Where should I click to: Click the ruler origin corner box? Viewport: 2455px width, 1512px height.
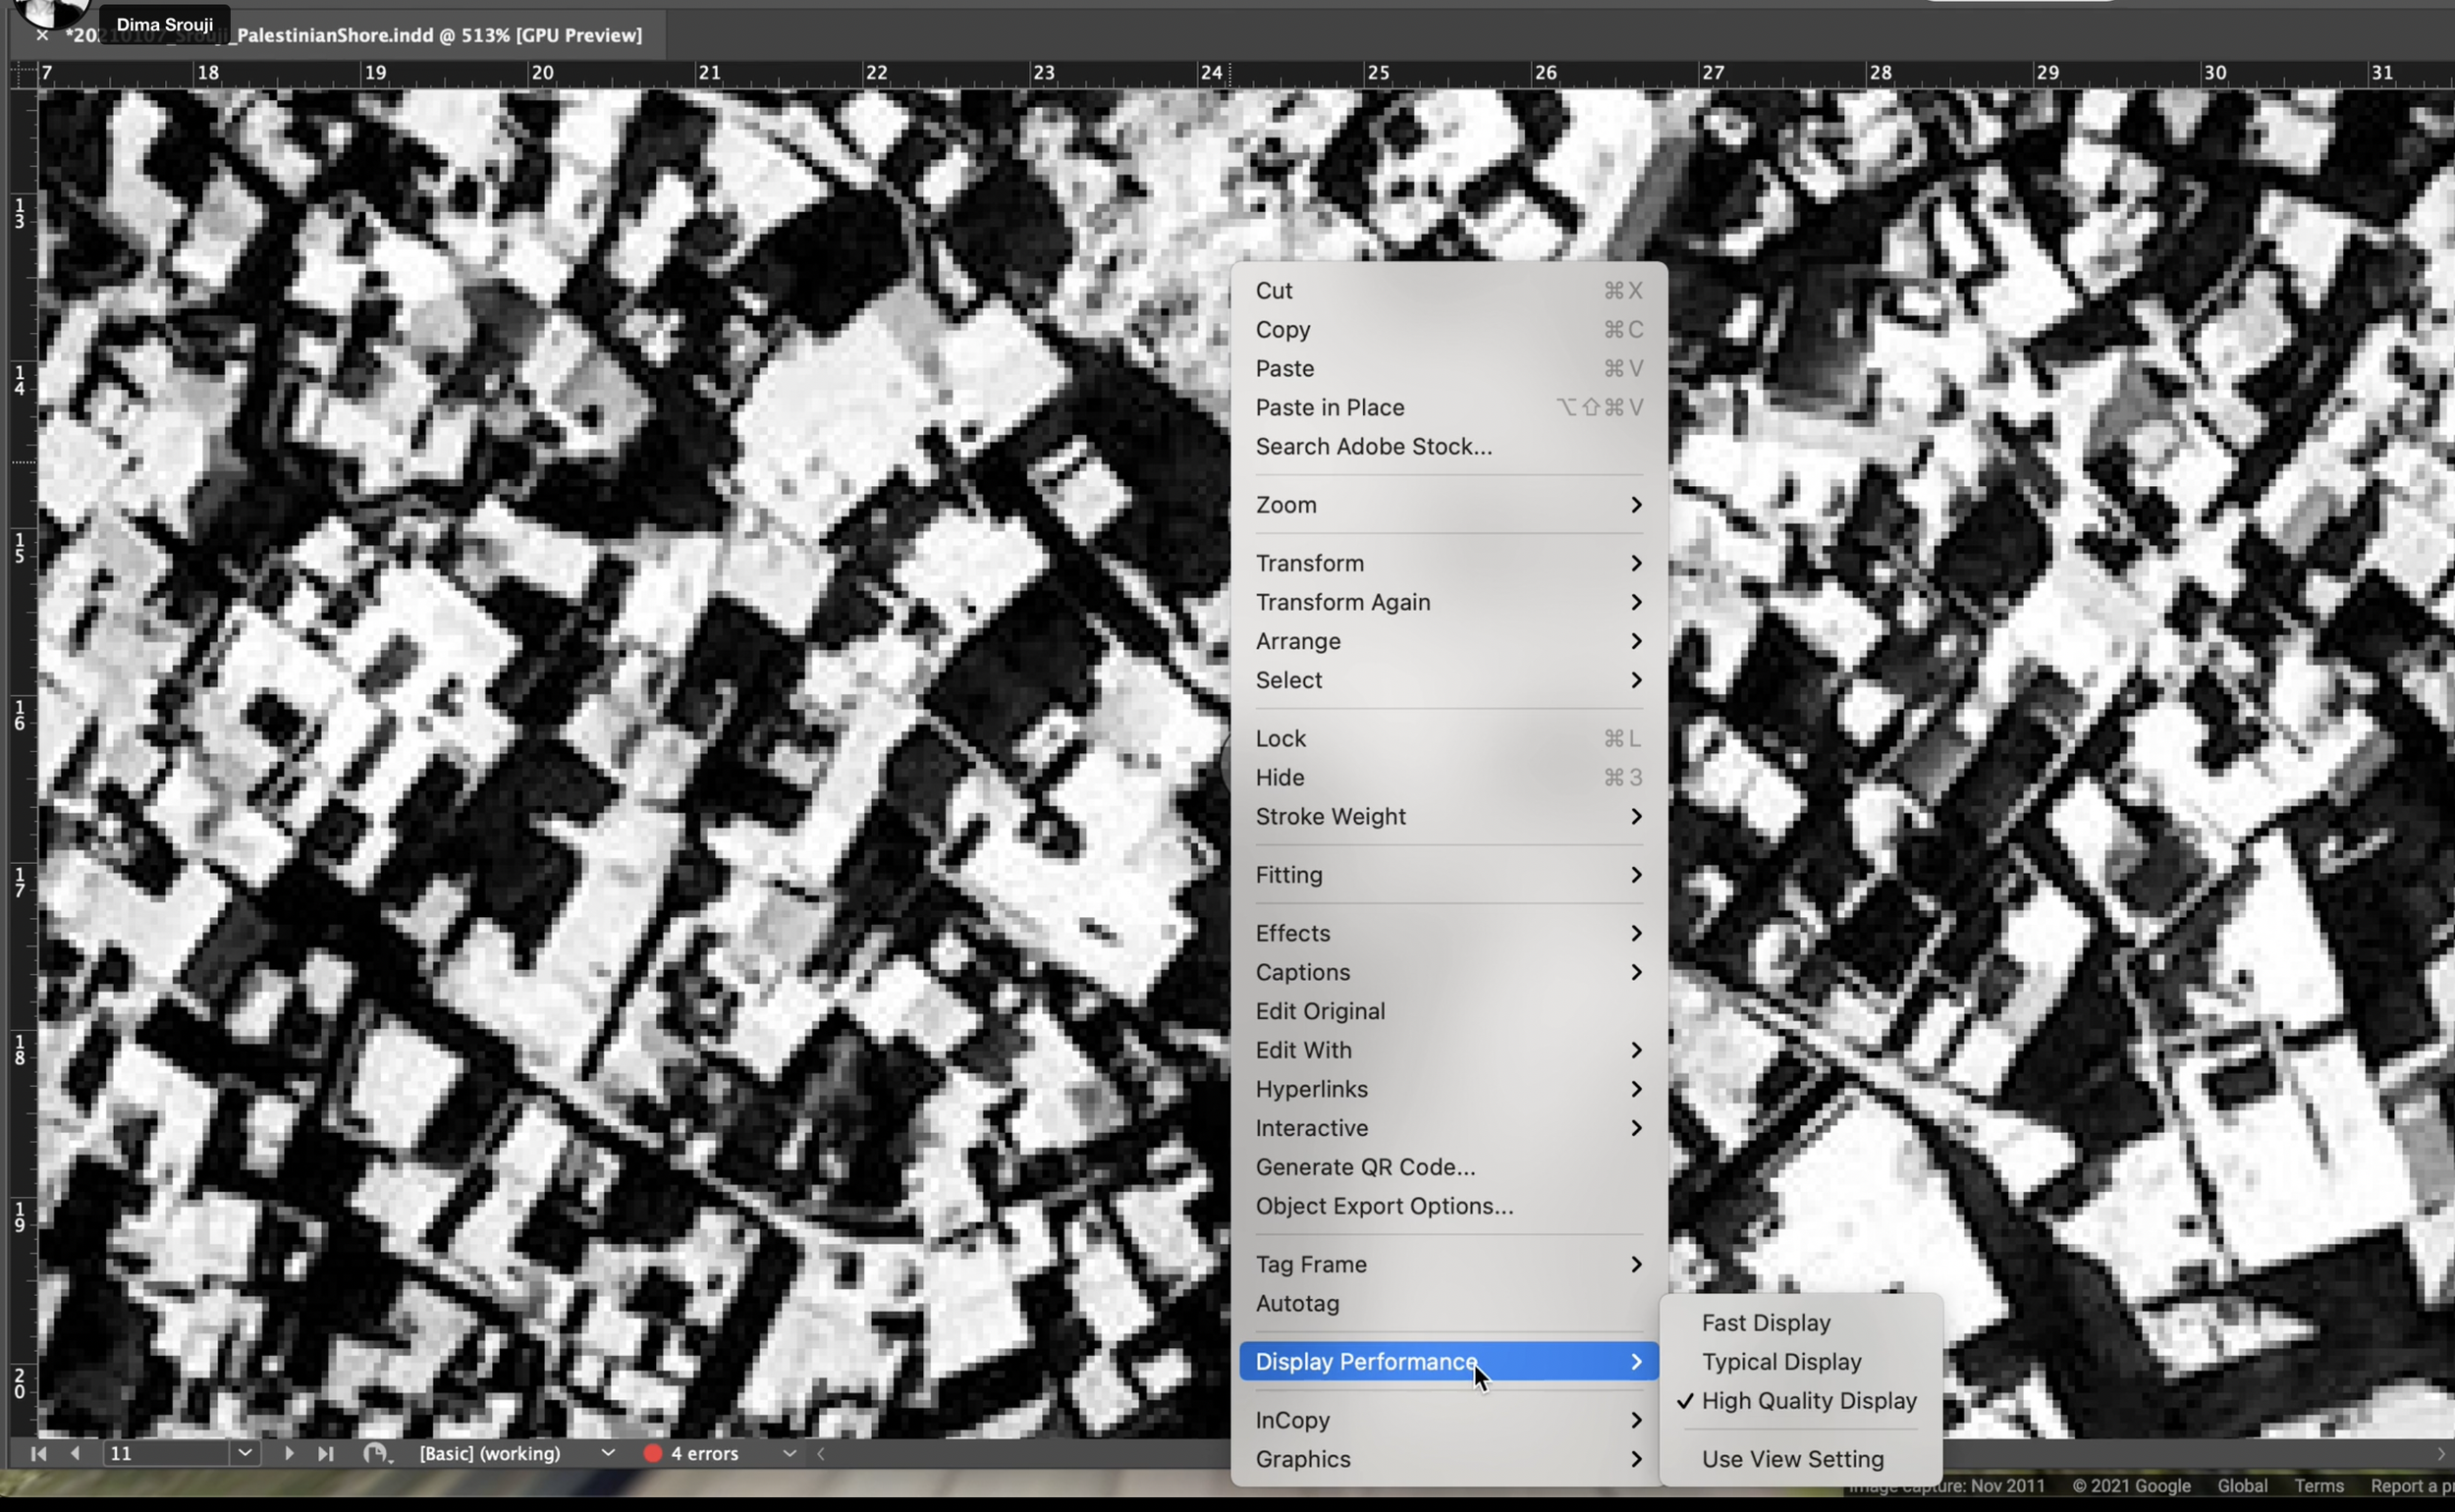pyautogui.click(x=22, y=74)
